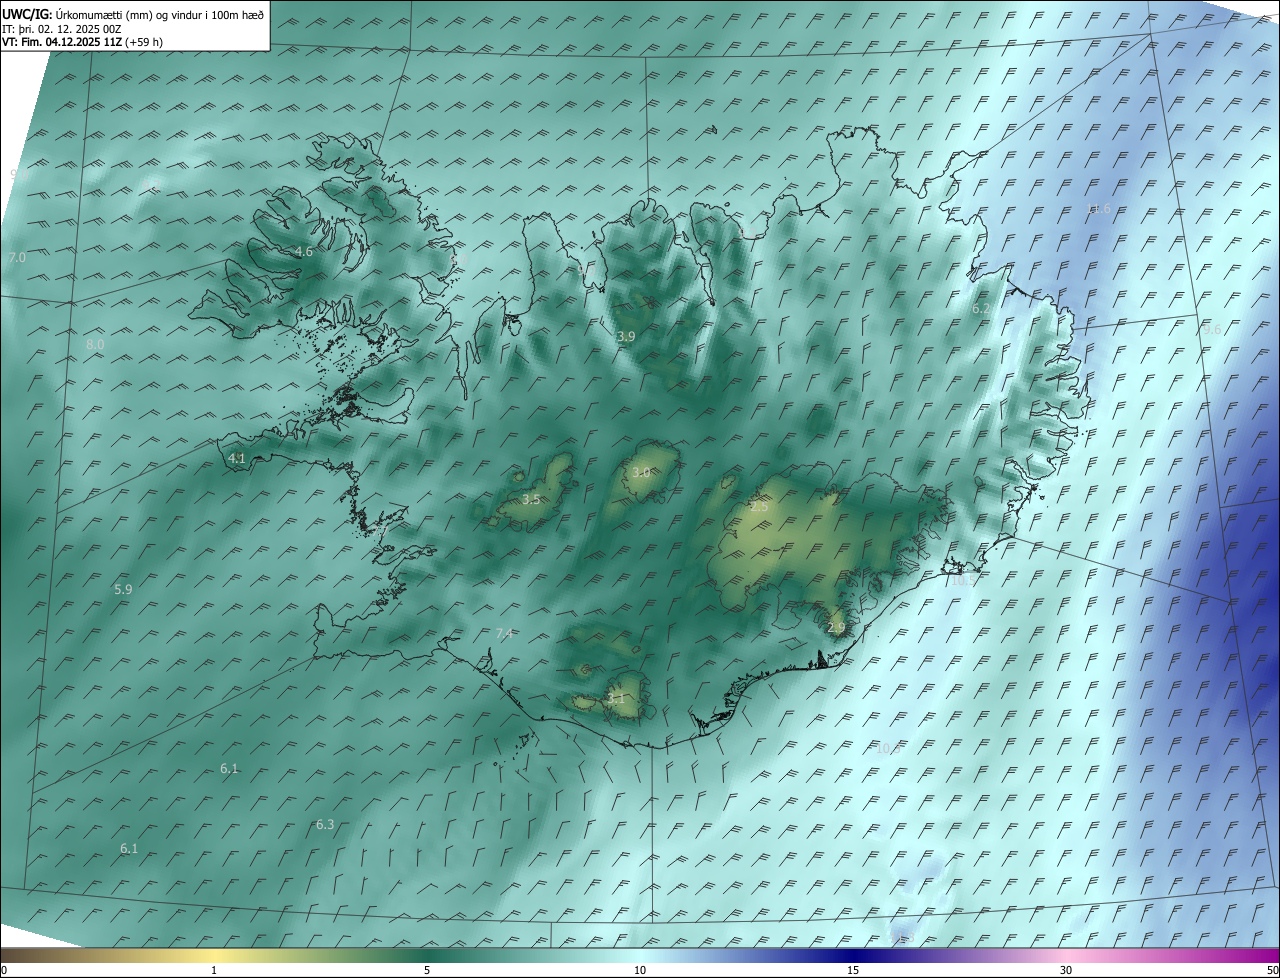1280x978 pixels.
Task: Click the 4.6 value over the Westfjords
Action: pos(304,252)
